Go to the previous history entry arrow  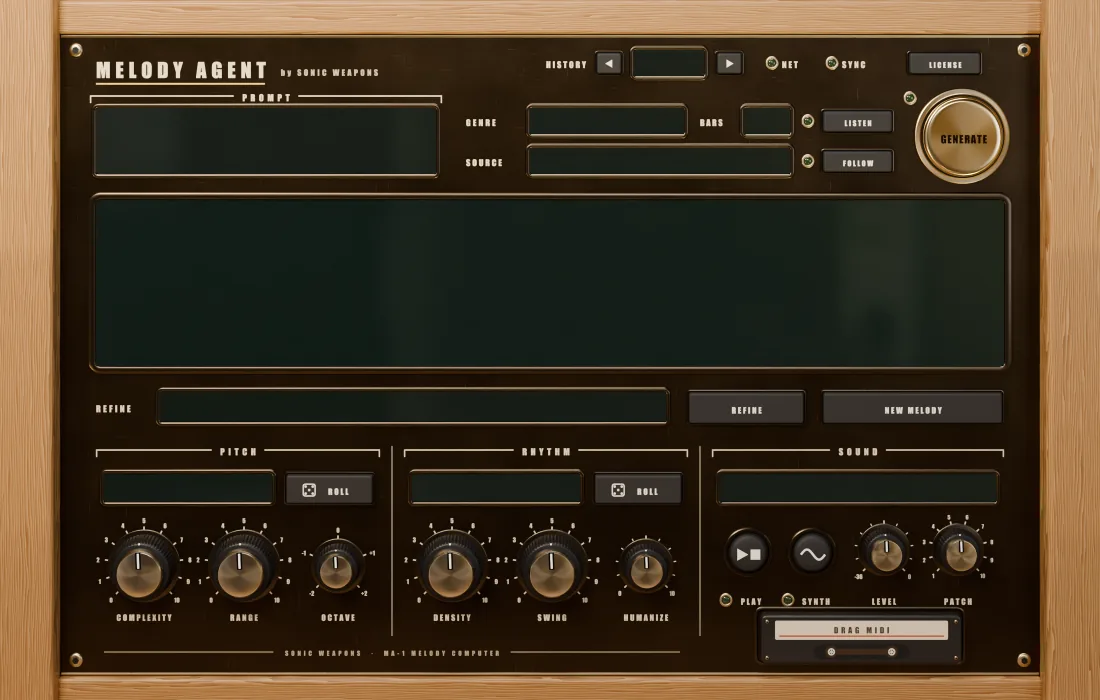[608, 64]
